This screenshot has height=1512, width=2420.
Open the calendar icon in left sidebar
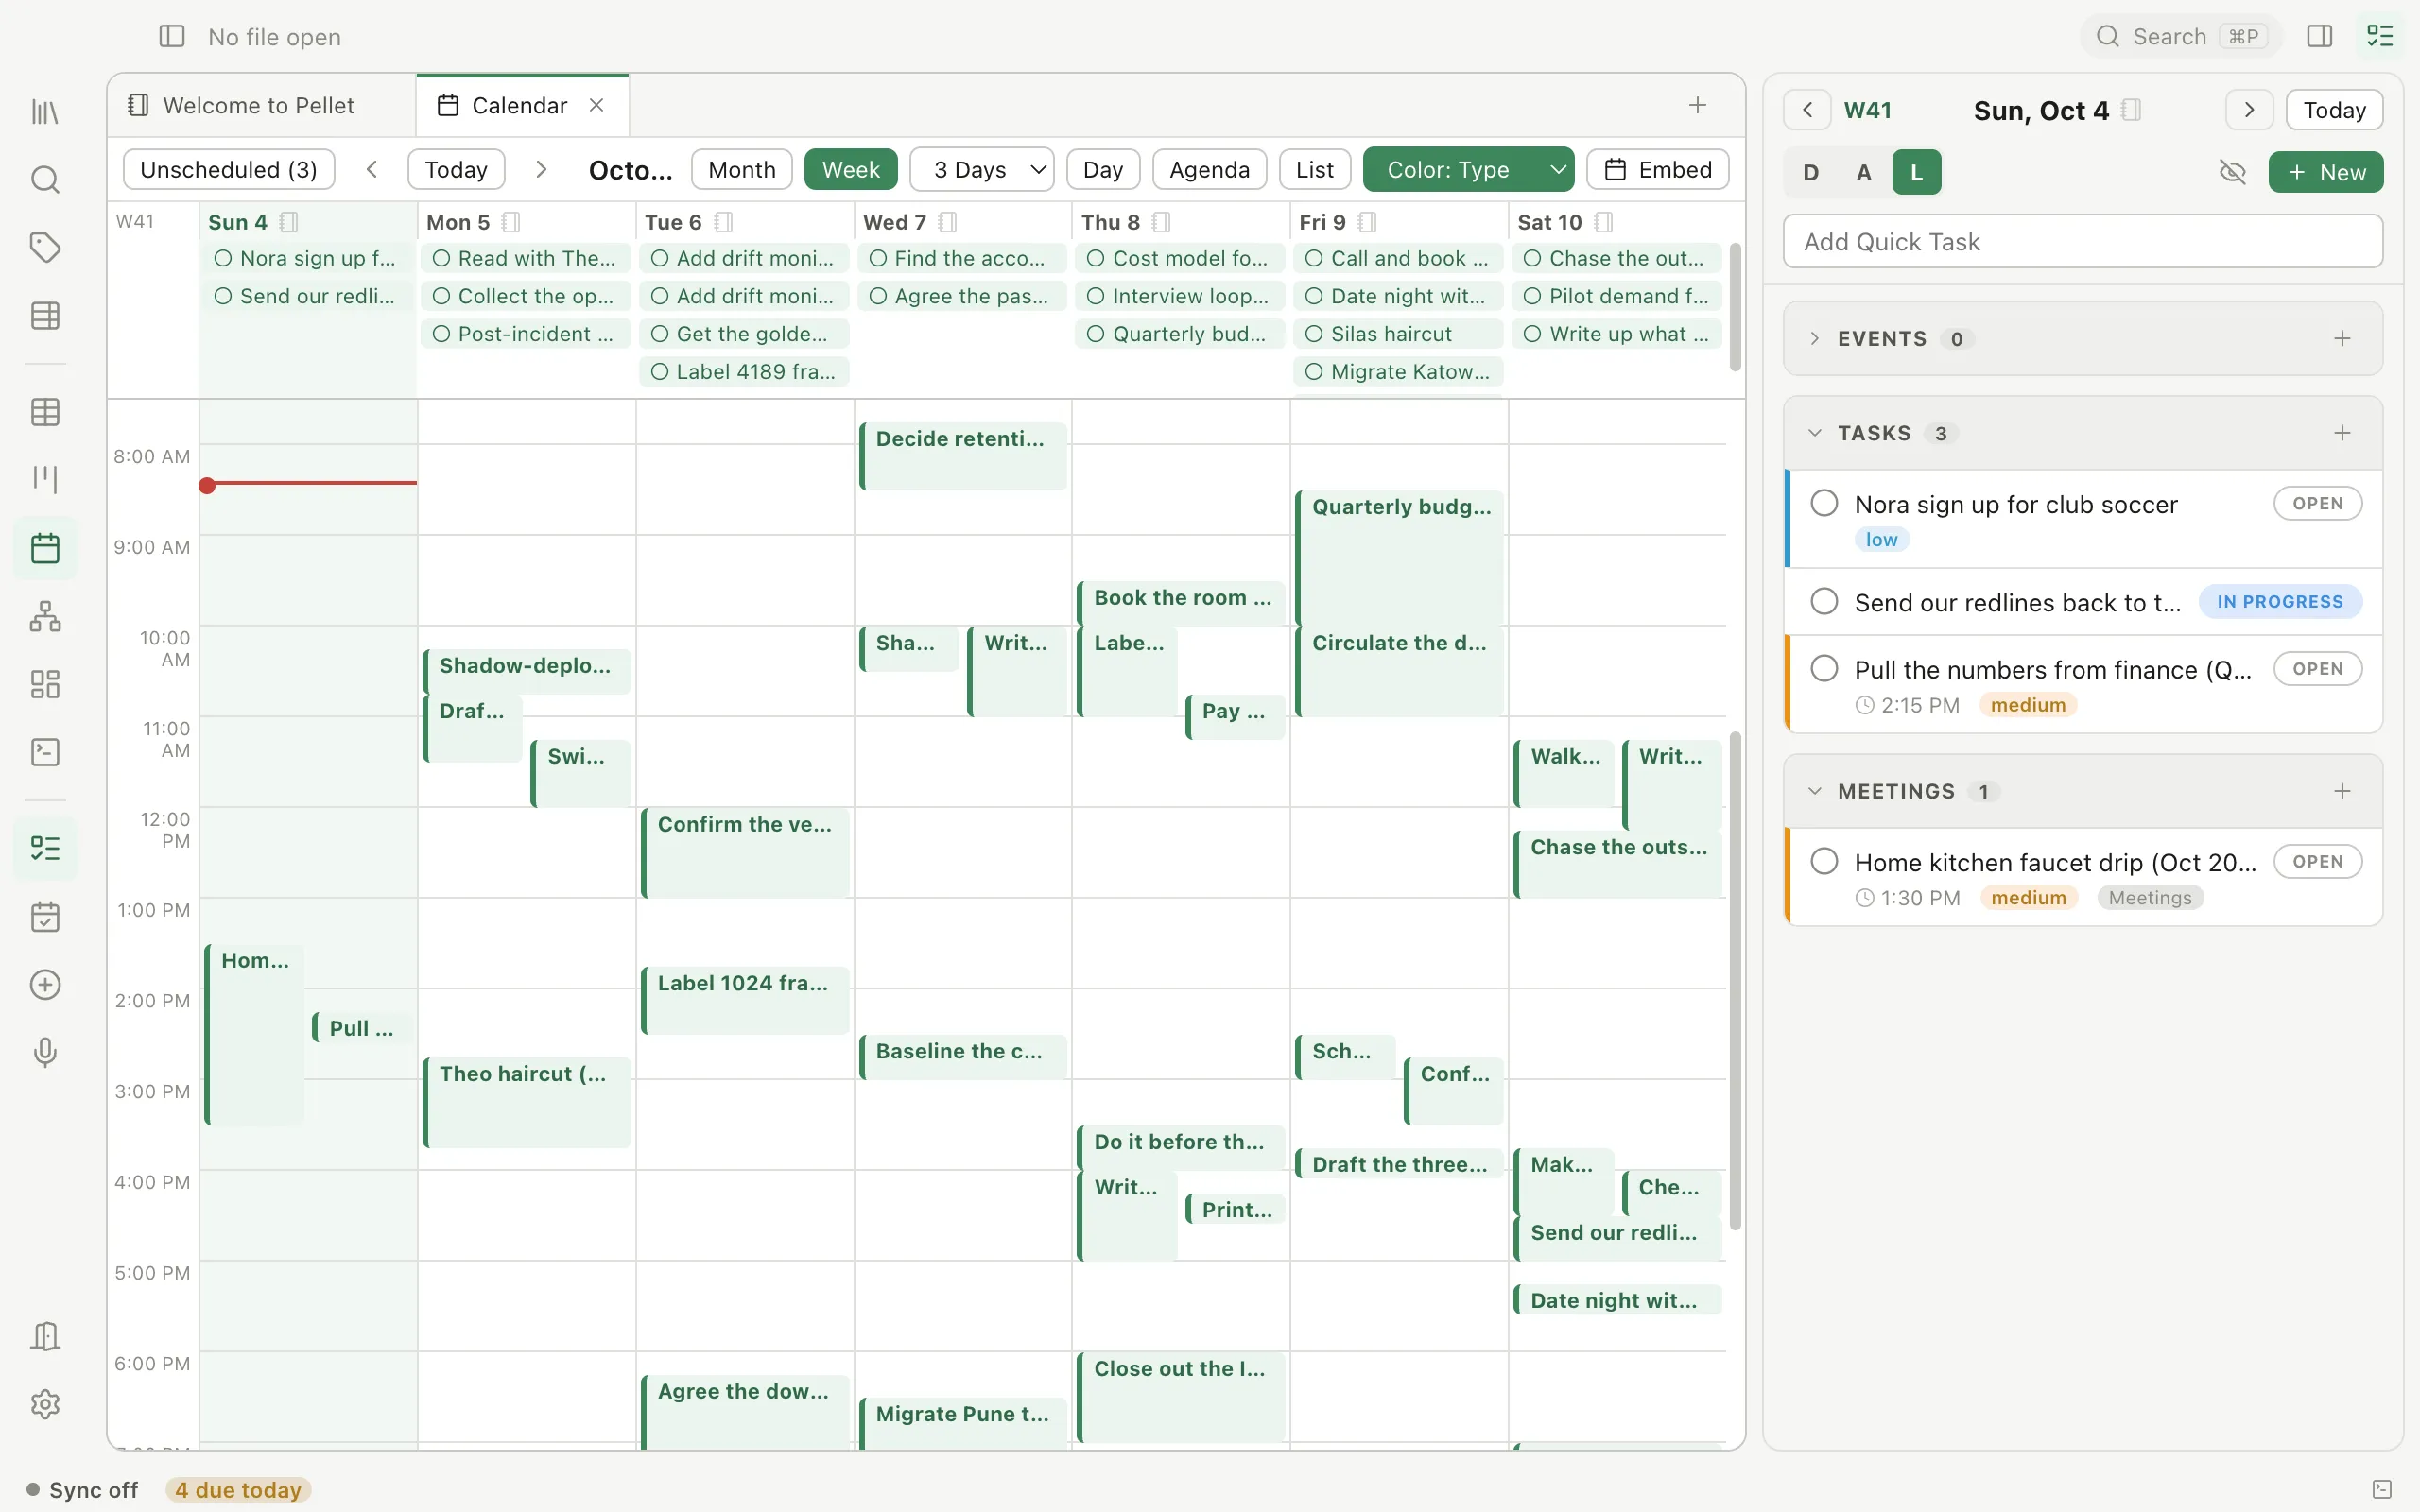coord(45,548)
